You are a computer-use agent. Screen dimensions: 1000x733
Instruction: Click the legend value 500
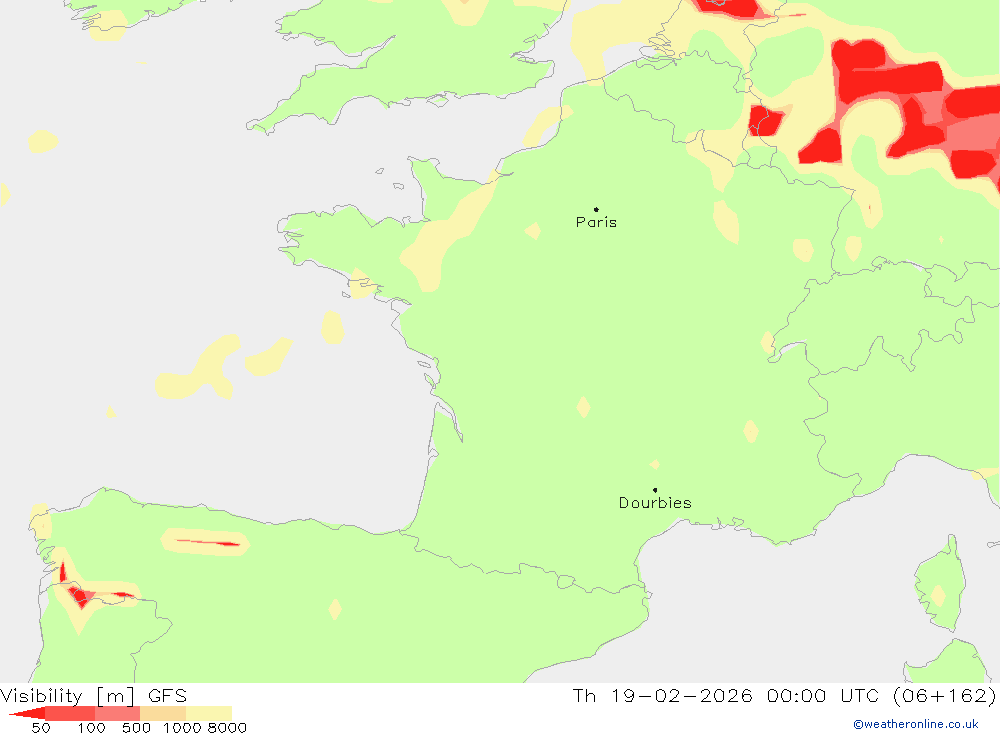pos(136,728)
